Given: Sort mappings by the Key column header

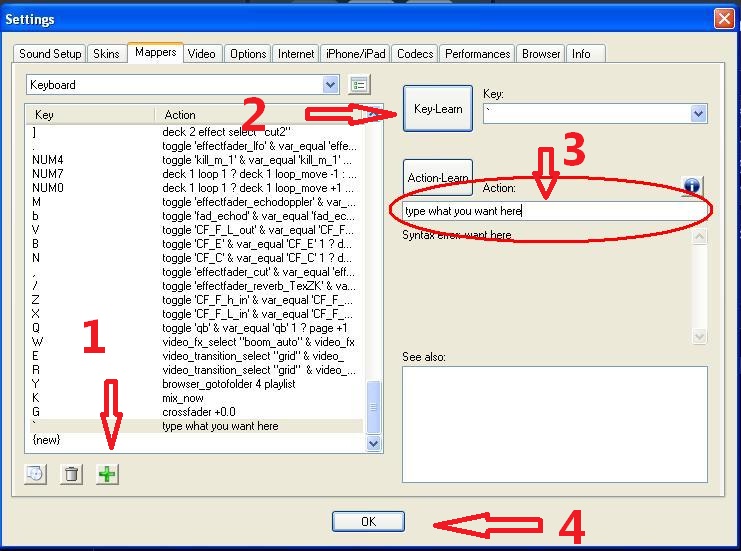Looking at the screenshot, I should (x=90, y=115).
